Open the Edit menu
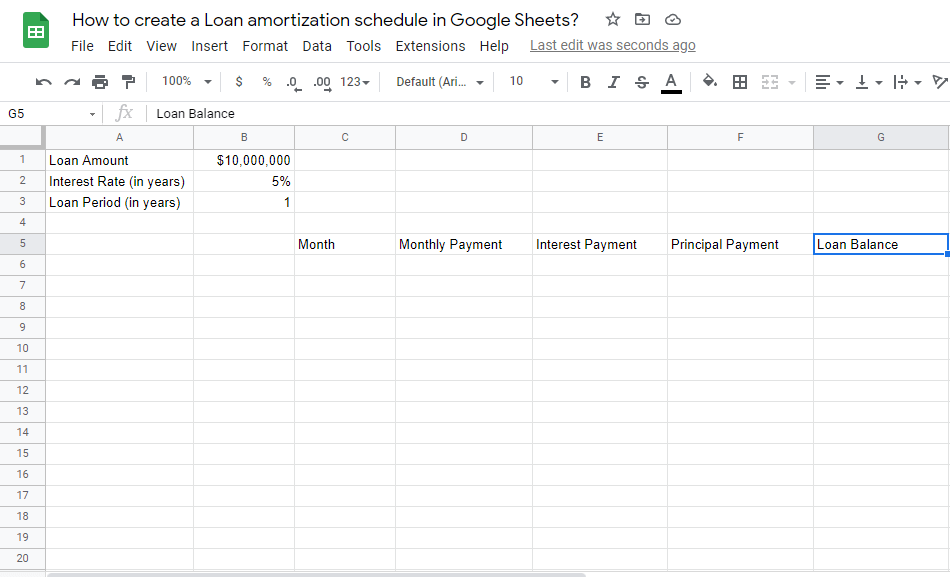Viewport: 950px width, 577px height. 119,46
